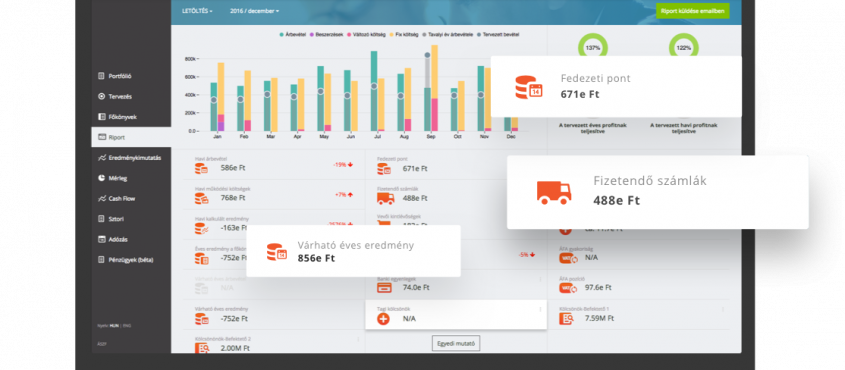845x370 pixels.
Task: Click the small Fizetendő számlák truck icon
Action: pos(385,199)
